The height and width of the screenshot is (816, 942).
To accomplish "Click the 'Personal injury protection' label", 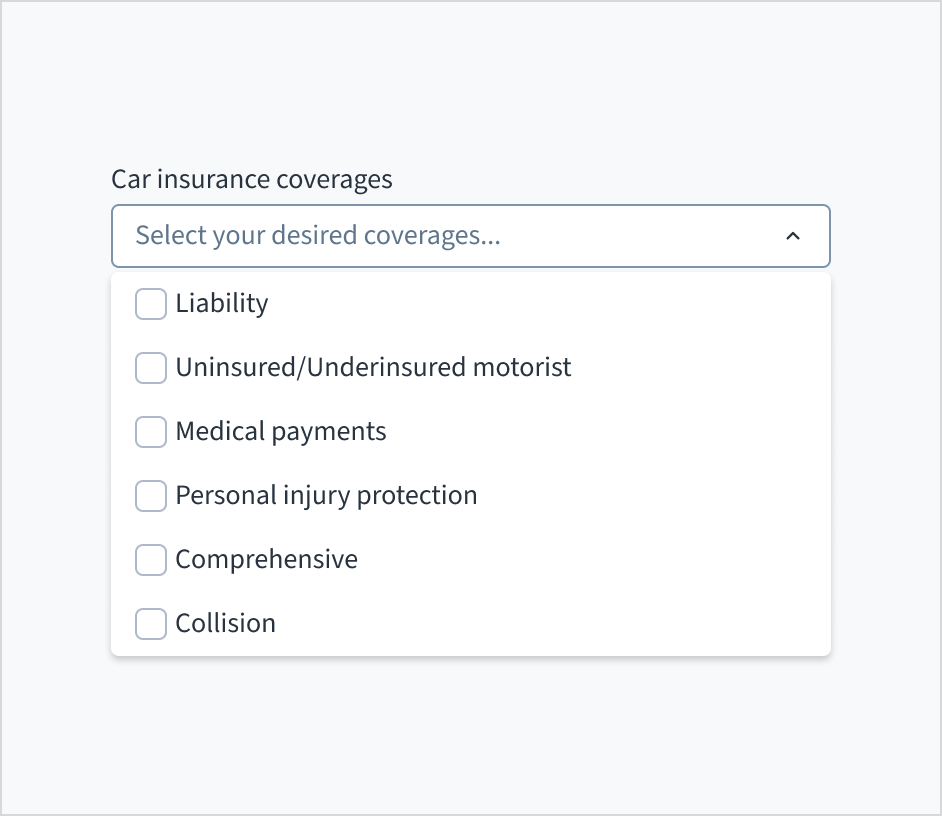I will pyautogui.click(x=326, y=496).
